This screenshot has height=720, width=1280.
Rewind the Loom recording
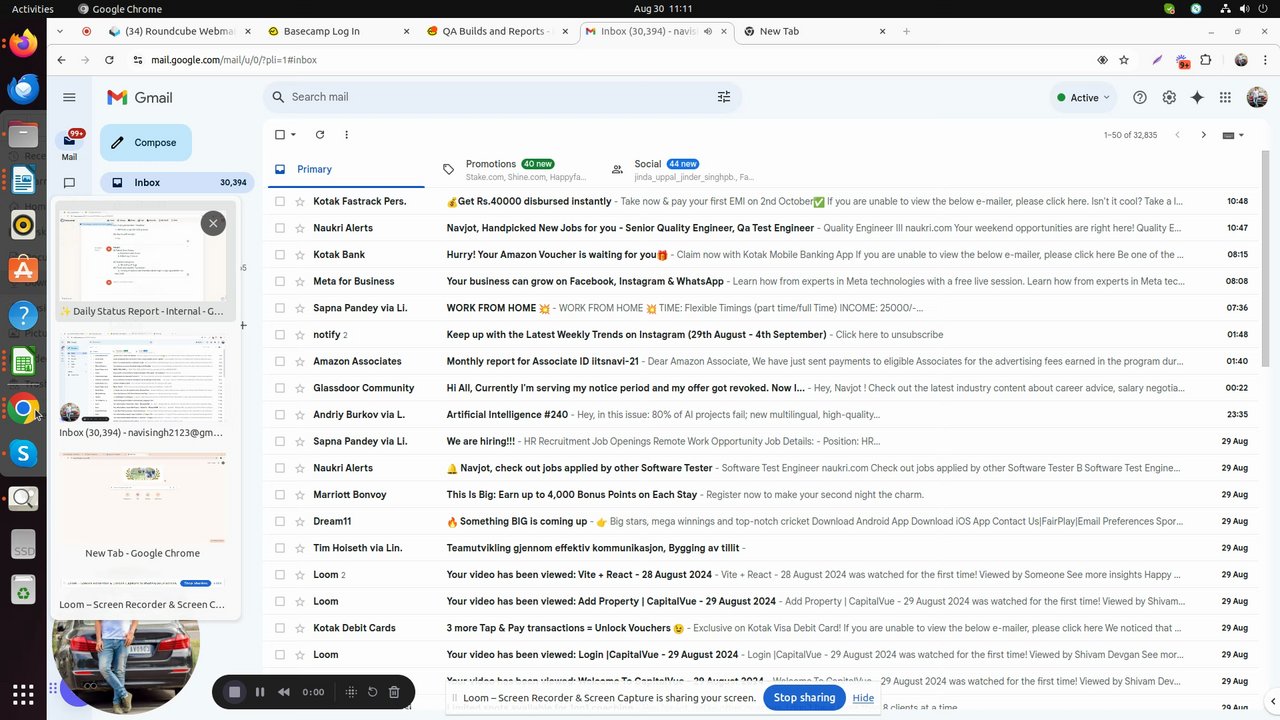284,692
